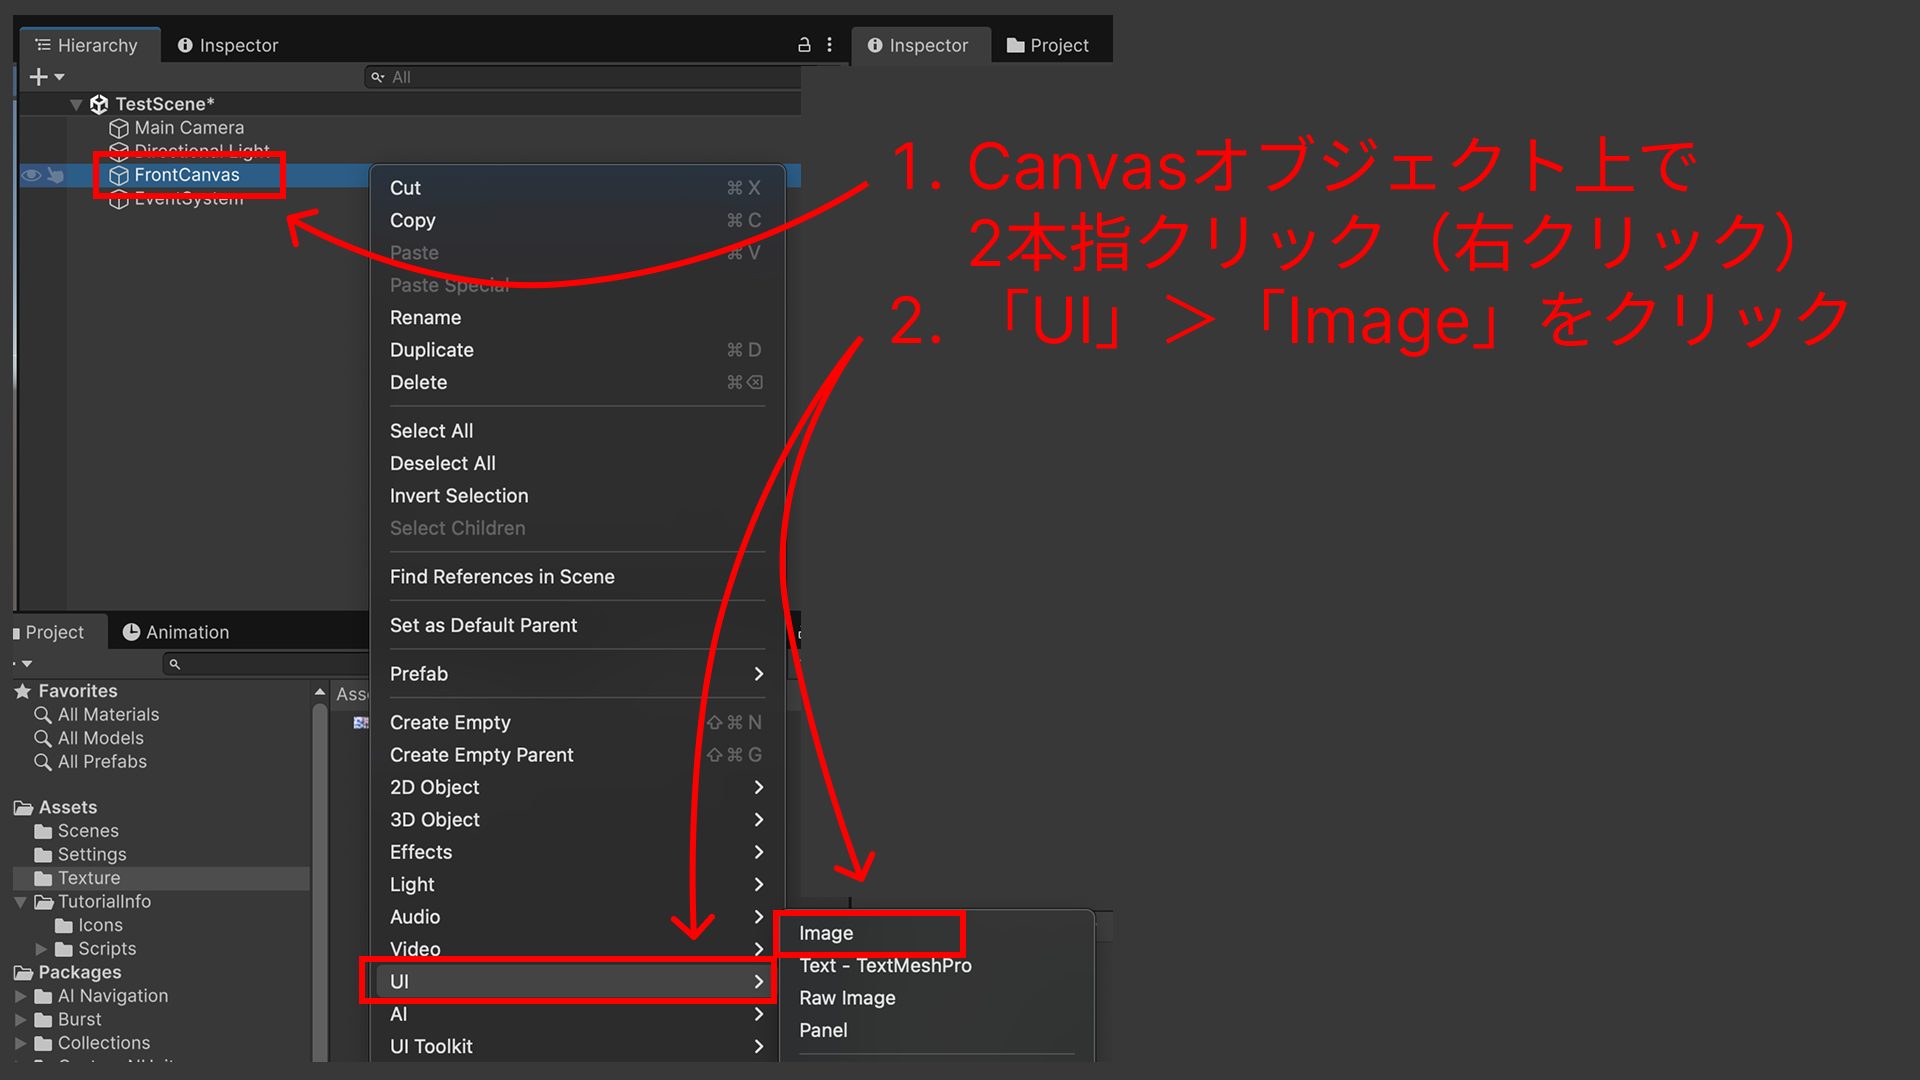Click the plus create button in Hierarchy
Image resolution: width=1920 pixels, height=1080 pixels.
39,77
